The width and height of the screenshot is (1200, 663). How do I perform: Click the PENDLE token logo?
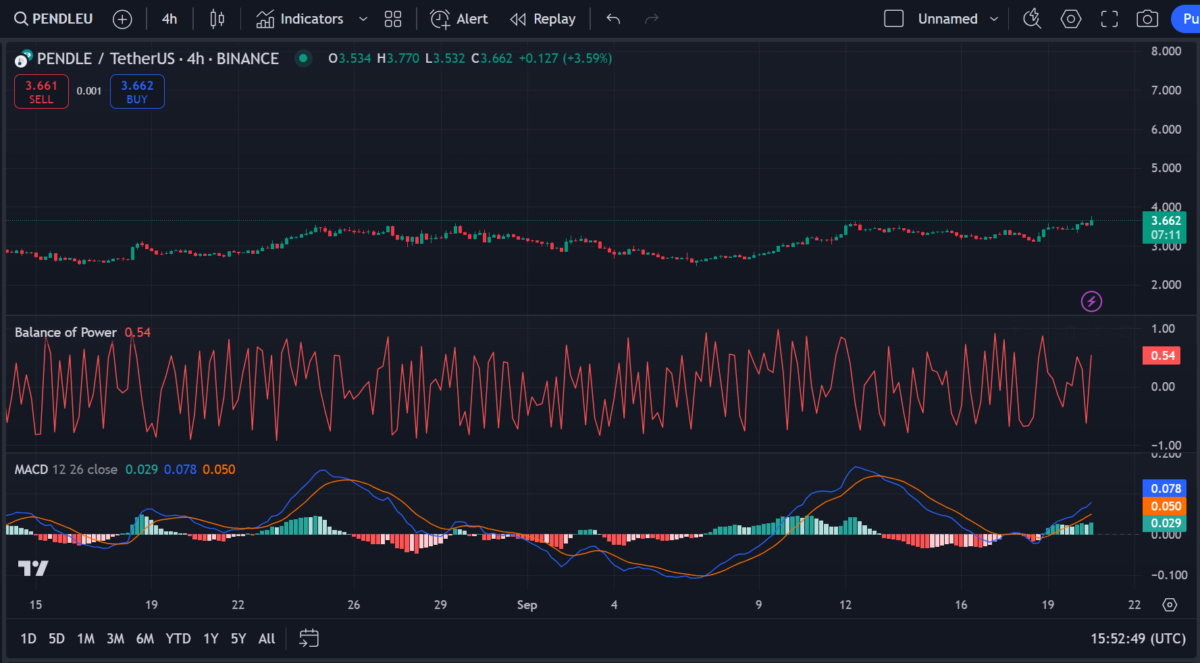pyautogui.click(x=23, y=59)
